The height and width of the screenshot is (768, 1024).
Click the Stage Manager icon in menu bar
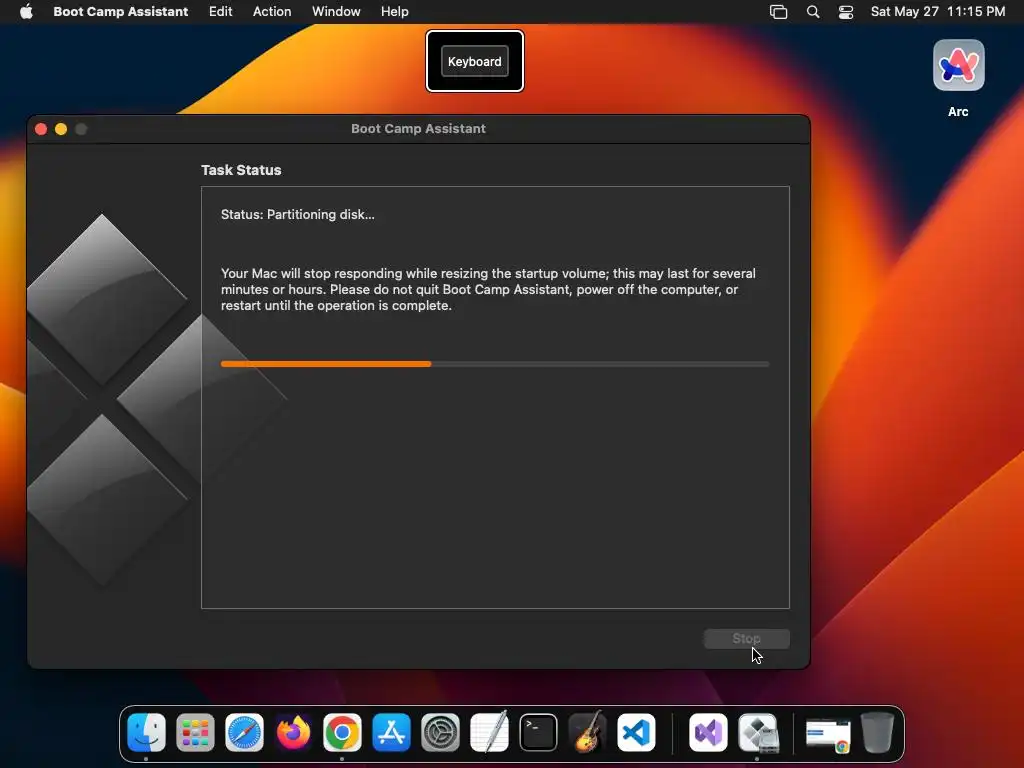click(x=778, y=12)
